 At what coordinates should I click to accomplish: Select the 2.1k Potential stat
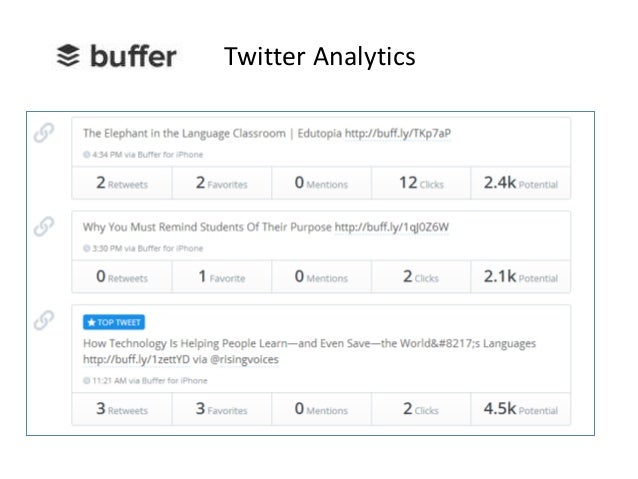(x=520, y=277)
